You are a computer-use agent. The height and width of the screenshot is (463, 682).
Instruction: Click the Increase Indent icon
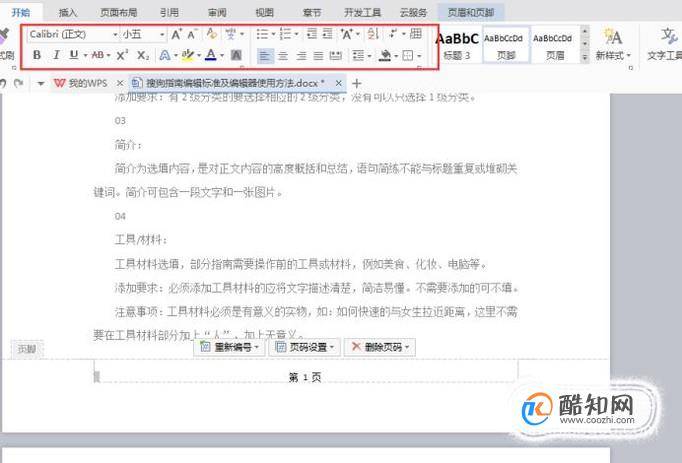328,34
